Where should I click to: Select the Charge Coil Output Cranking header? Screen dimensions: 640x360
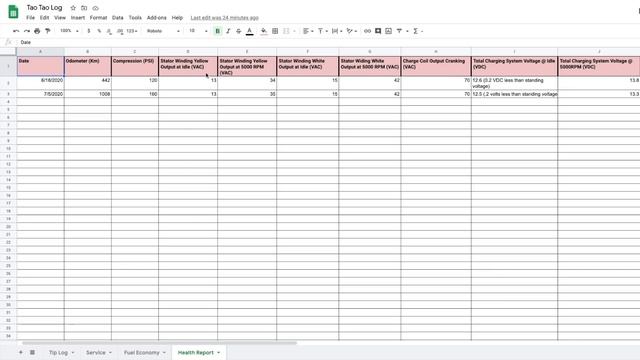pos(436,66)
